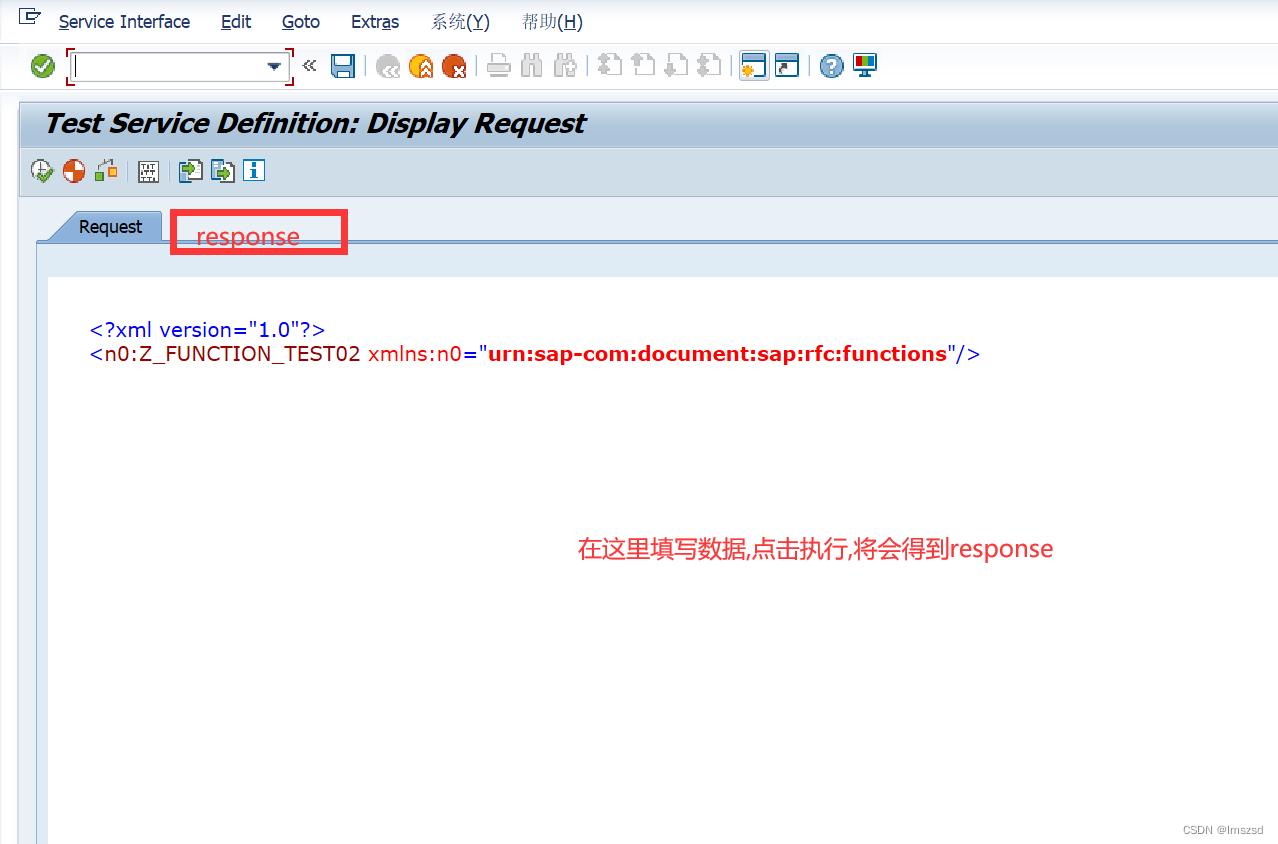Collapse the command field with the « arrows
The image size is (1278, 844).
click(309, 66)
